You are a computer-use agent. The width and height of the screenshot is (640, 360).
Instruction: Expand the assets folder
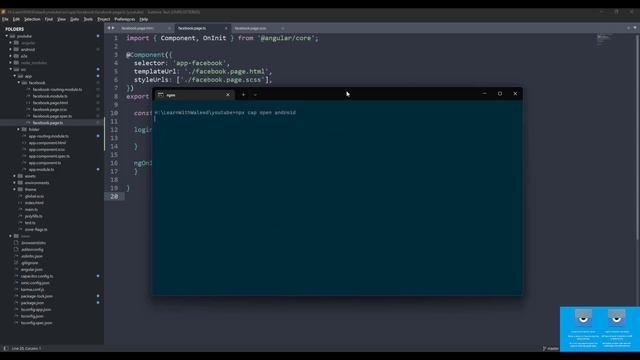click(15, 176)
